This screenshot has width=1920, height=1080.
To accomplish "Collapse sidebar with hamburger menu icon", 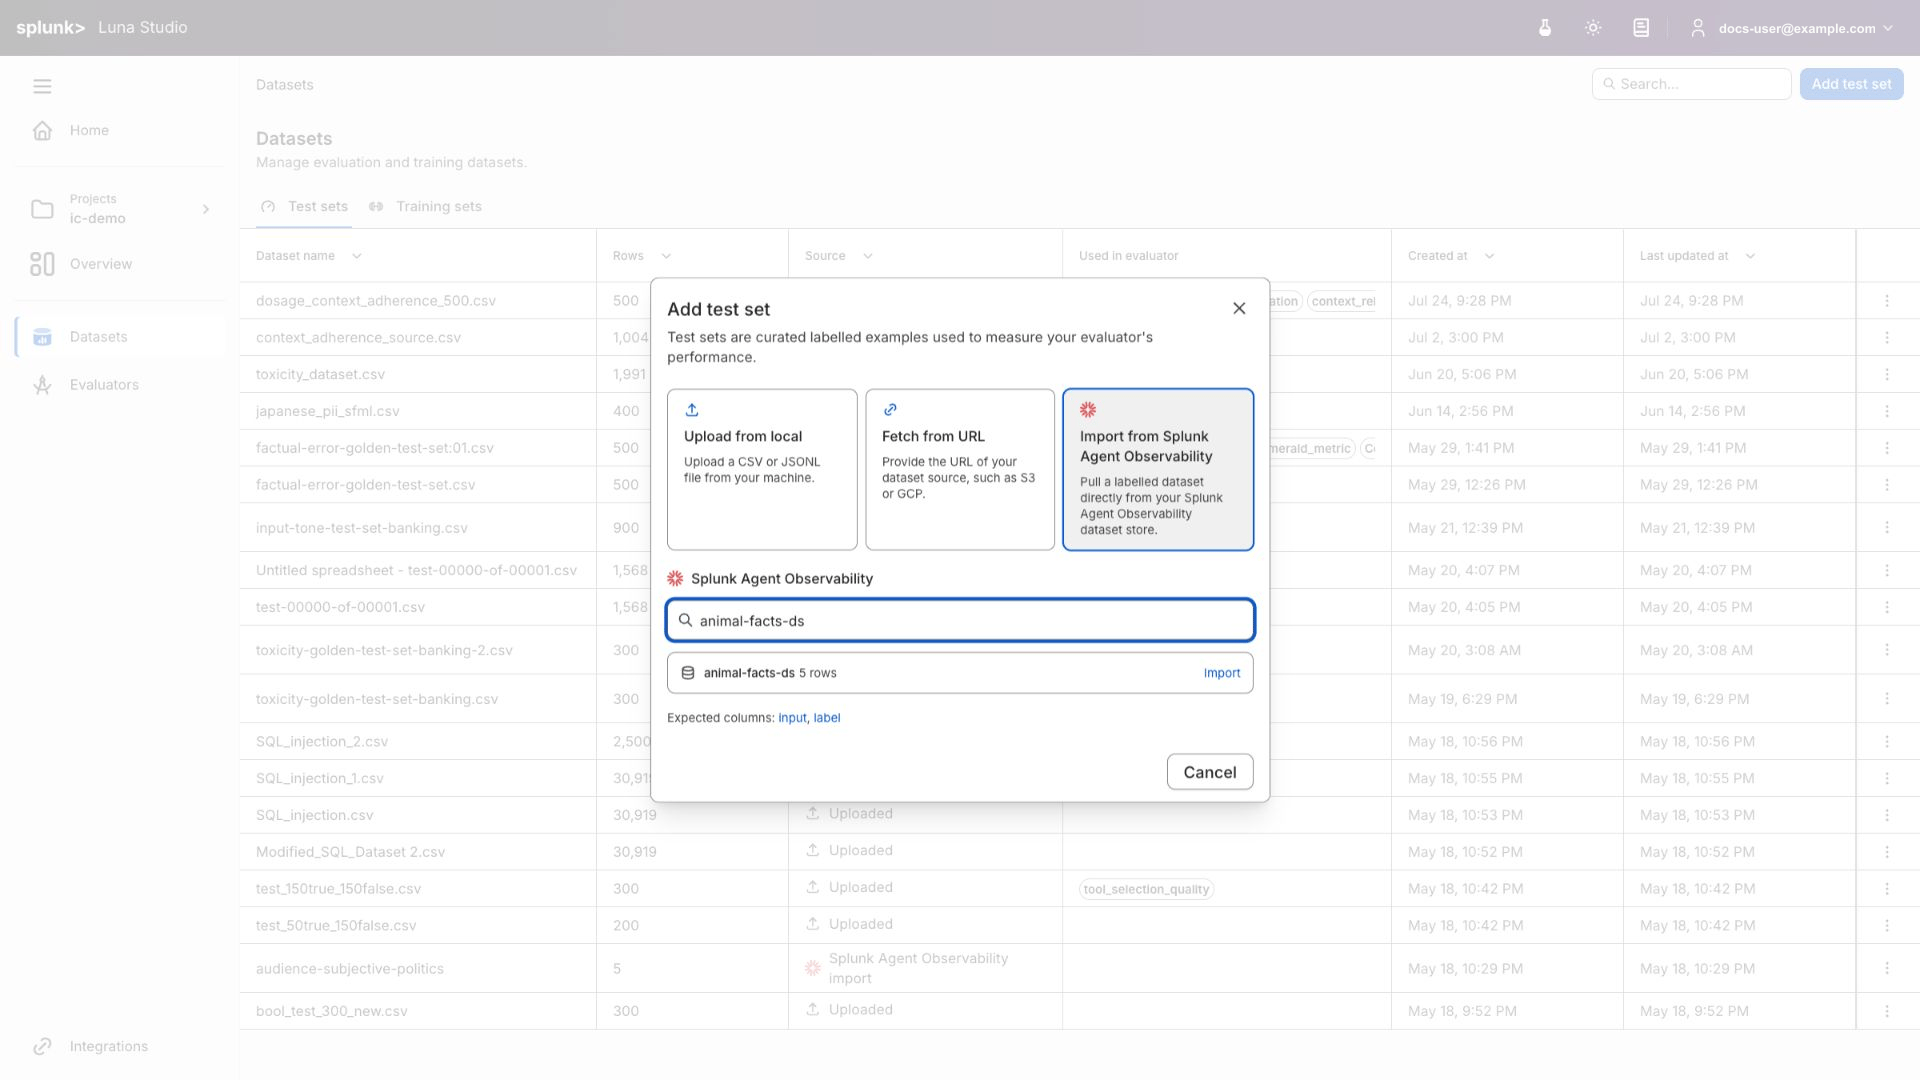I will (x=42, y=86).
